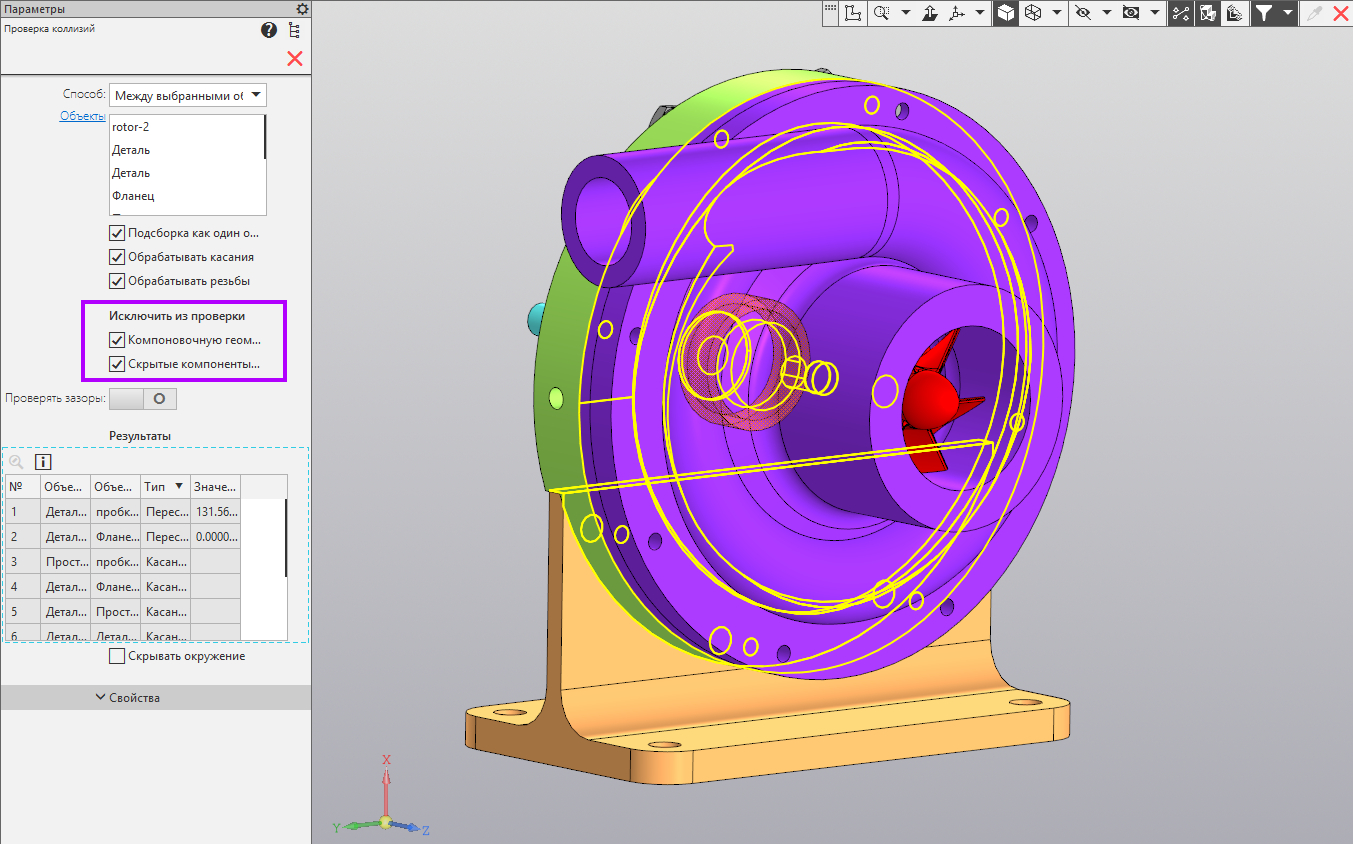Close the collision check with red X
This screenshot has height=844, width=1353.
pos(295,58)
